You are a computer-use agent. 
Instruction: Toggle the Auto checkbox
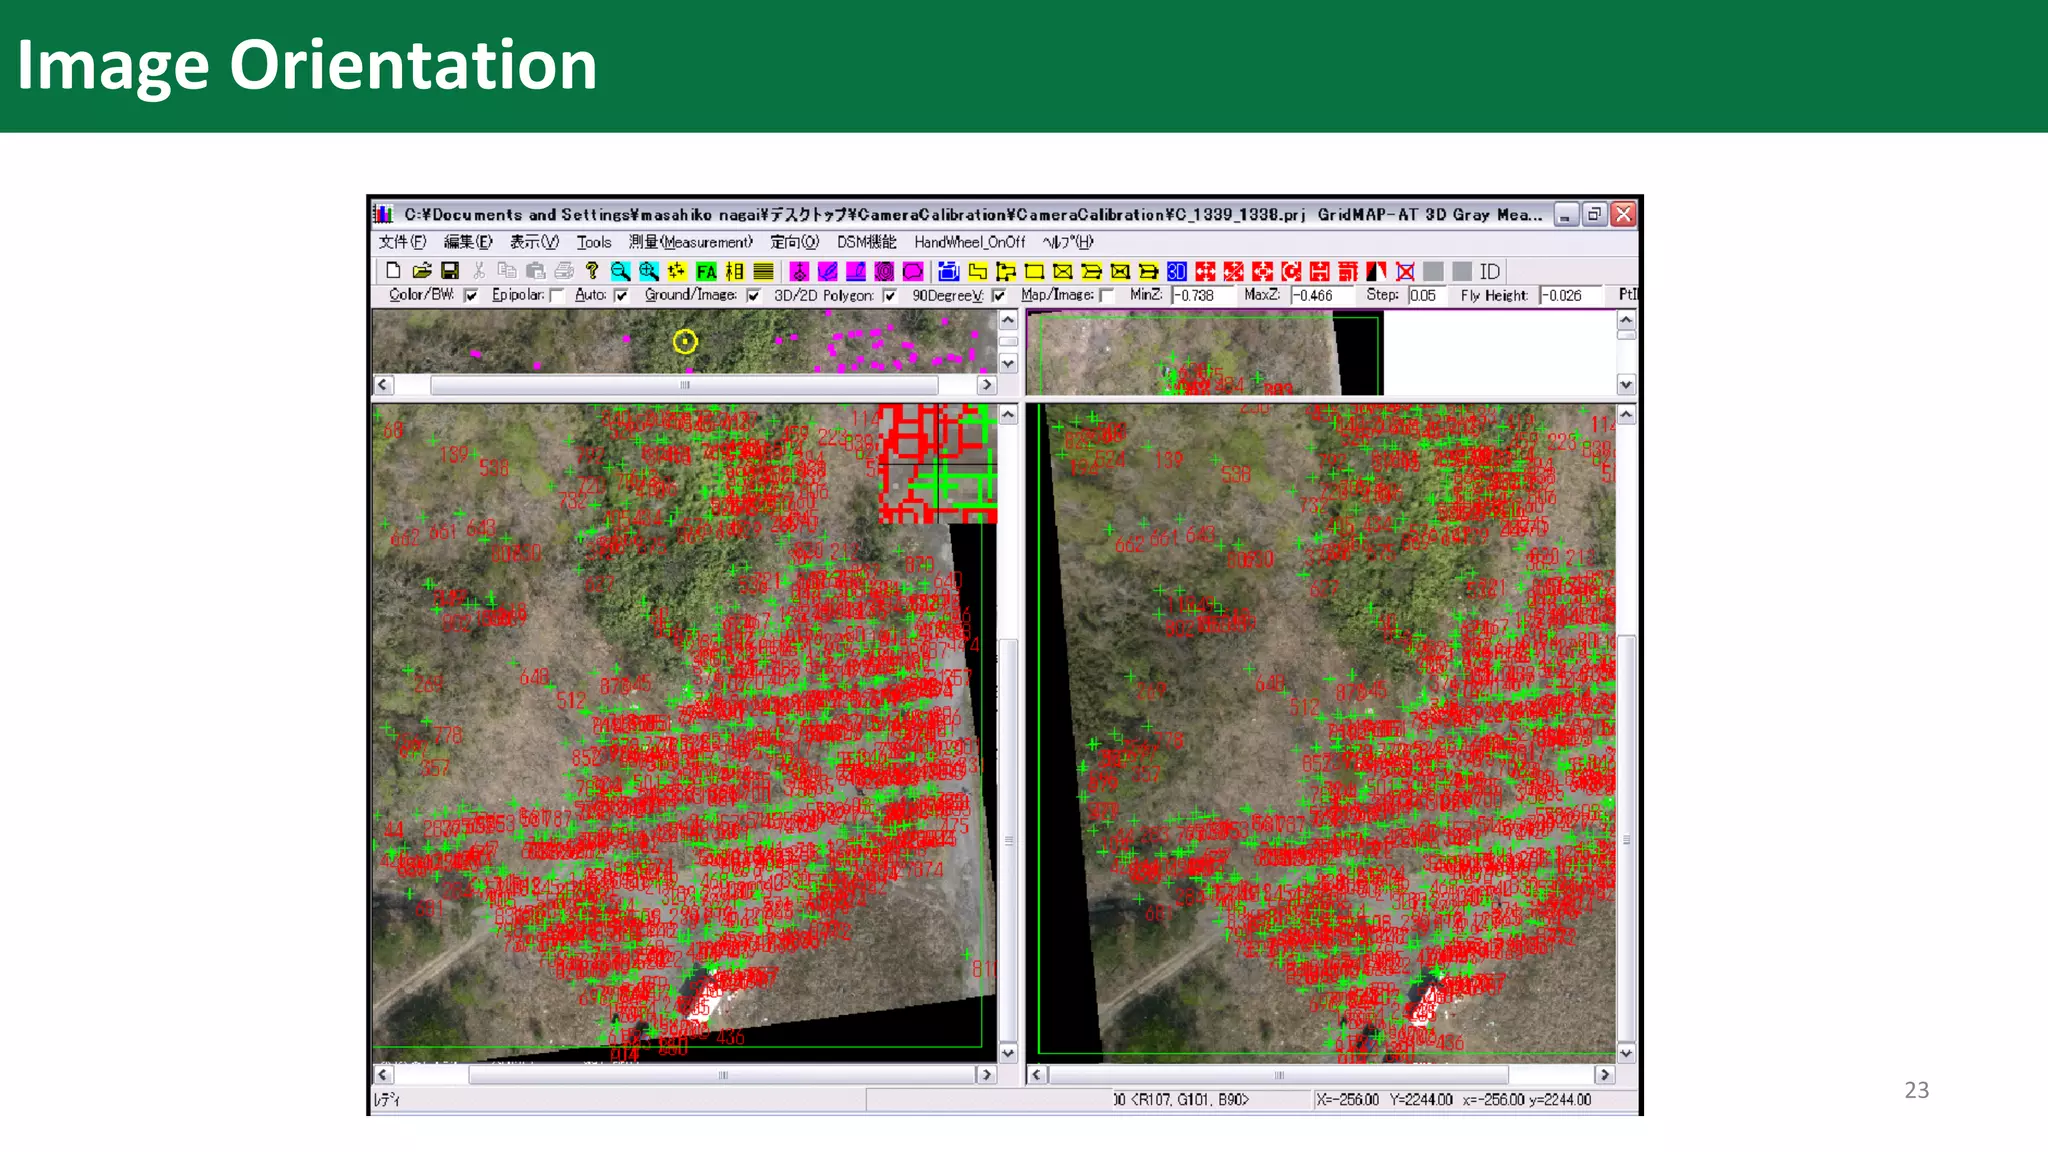[x=621, y=296]
